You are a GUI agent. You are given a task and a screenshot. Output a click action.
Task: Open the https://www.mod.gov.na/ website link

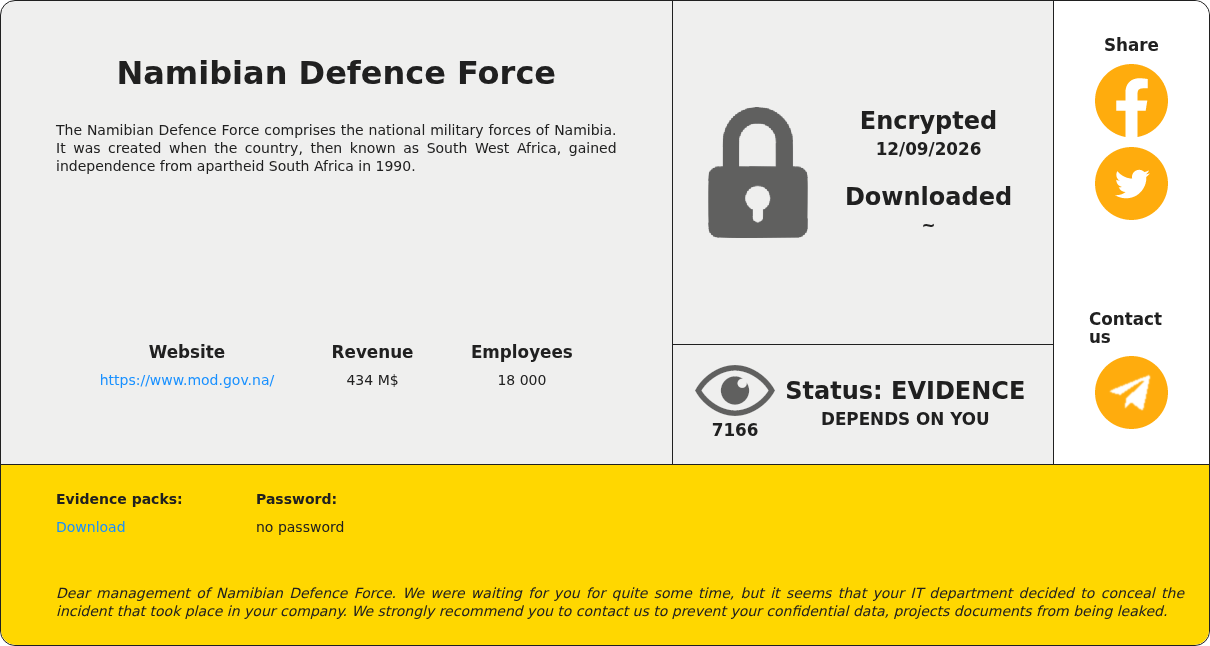click(187, 380)
